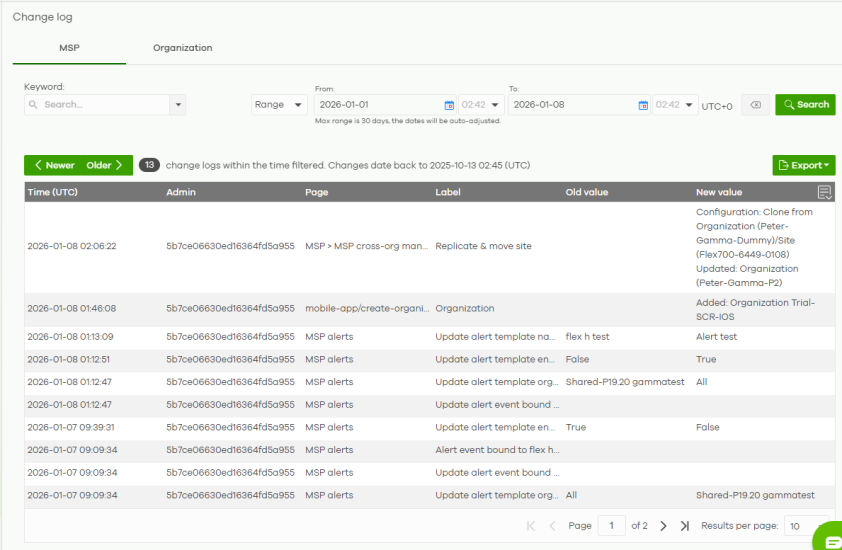Switch to the Organization tab
The height and width of the screenshot is (550, 842).
pyautogui.click(x=182, y=48)
